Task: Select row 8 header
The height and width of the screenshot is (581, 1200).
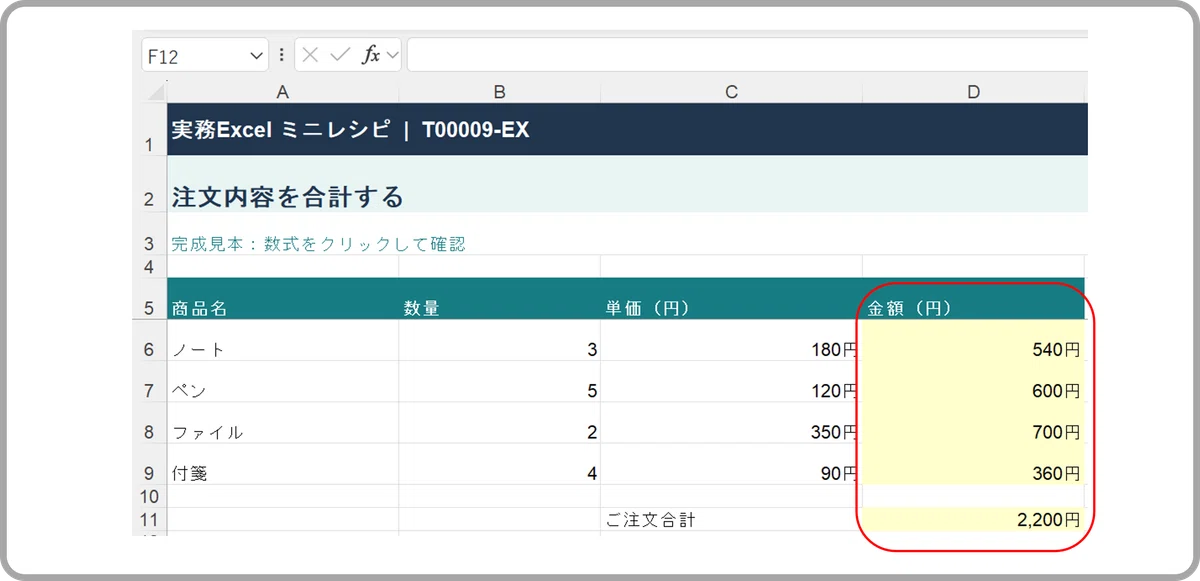Action: coord(150,422)
